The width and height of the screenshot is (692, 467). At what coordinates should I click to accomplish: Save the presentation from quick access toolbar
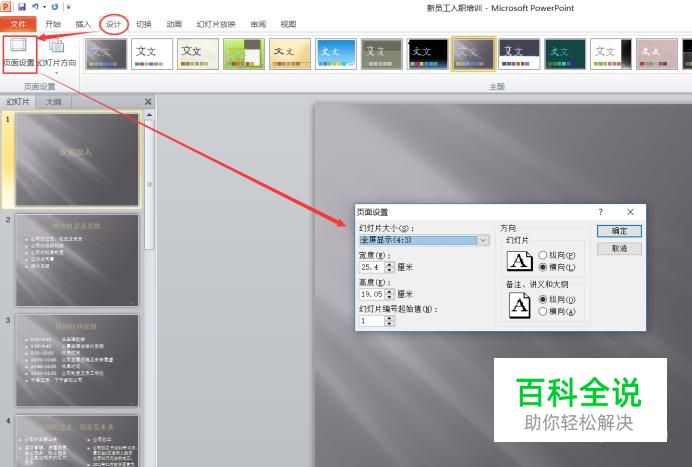[x=22, y=7]
